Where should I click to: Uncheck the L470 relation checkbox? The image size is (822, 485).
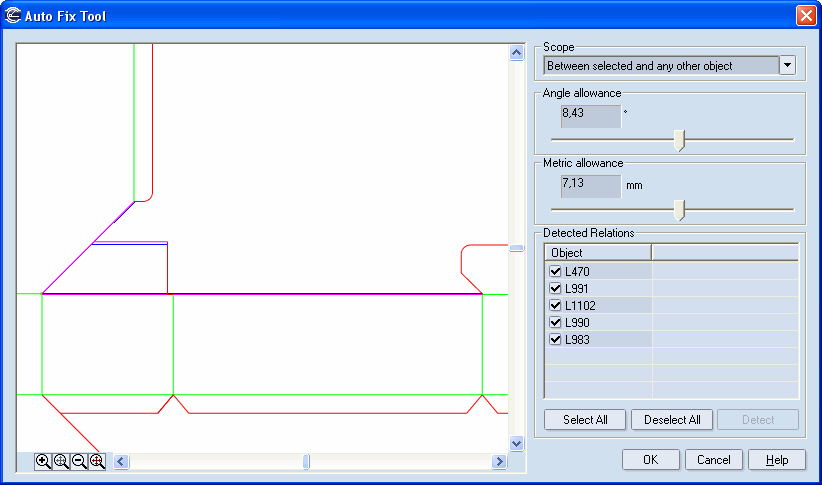[556, 272]
